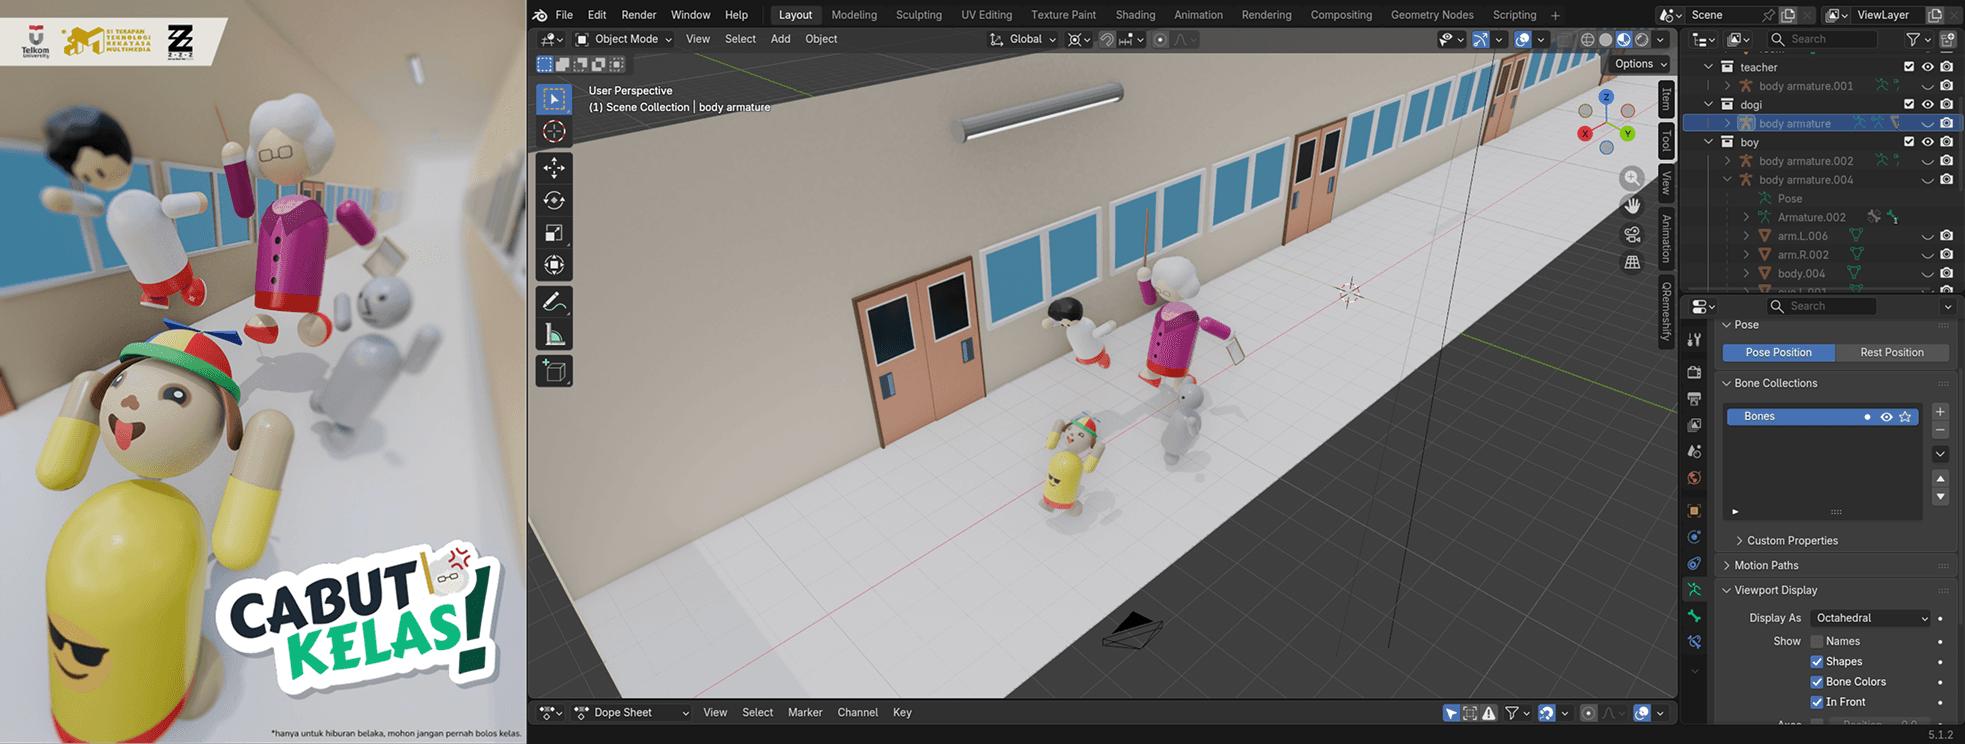Enable proportional editing in viewport header
The height and width of the screenshot is (744, 1965).
[1160, 40]
